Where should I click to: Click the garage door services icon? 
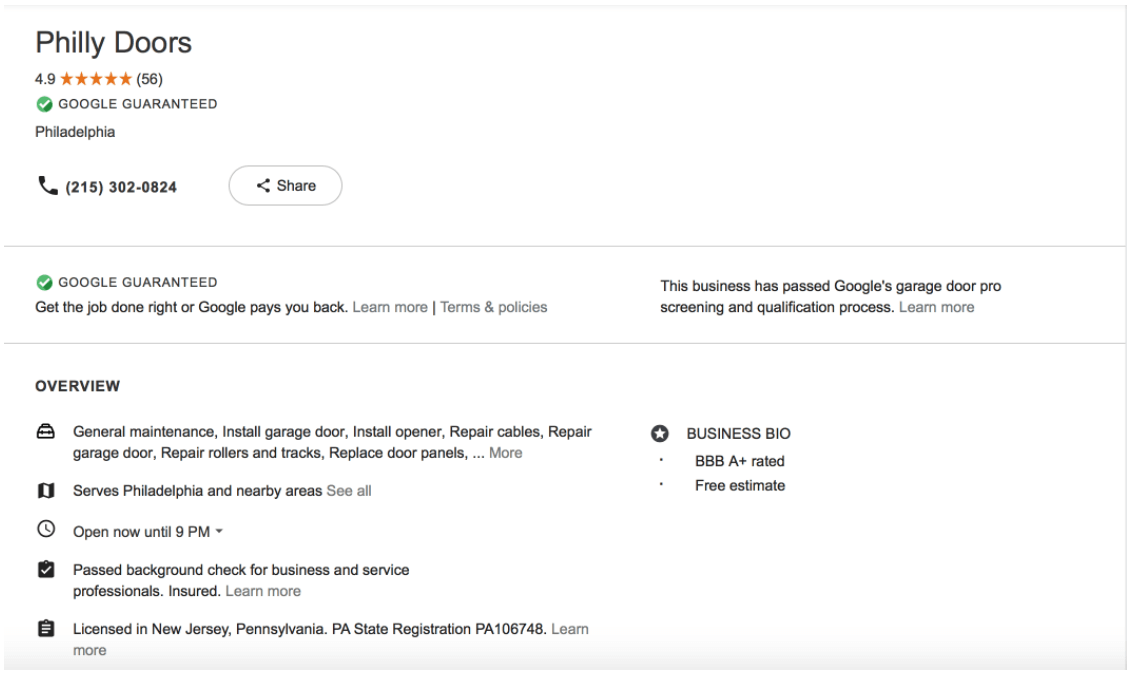[46, 432]
